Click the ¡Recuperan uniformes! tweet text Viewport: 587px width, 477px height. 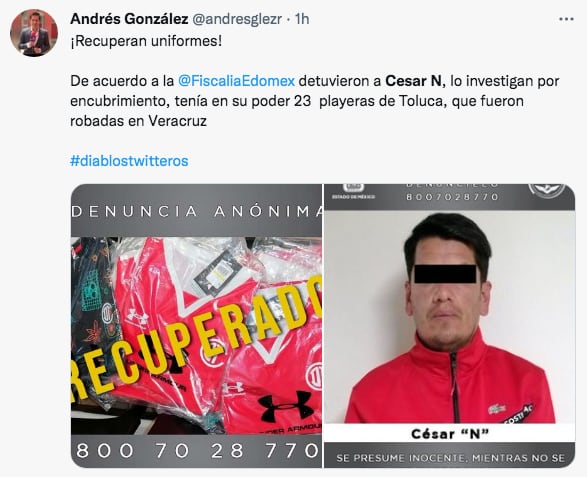[x=146, y=41]
